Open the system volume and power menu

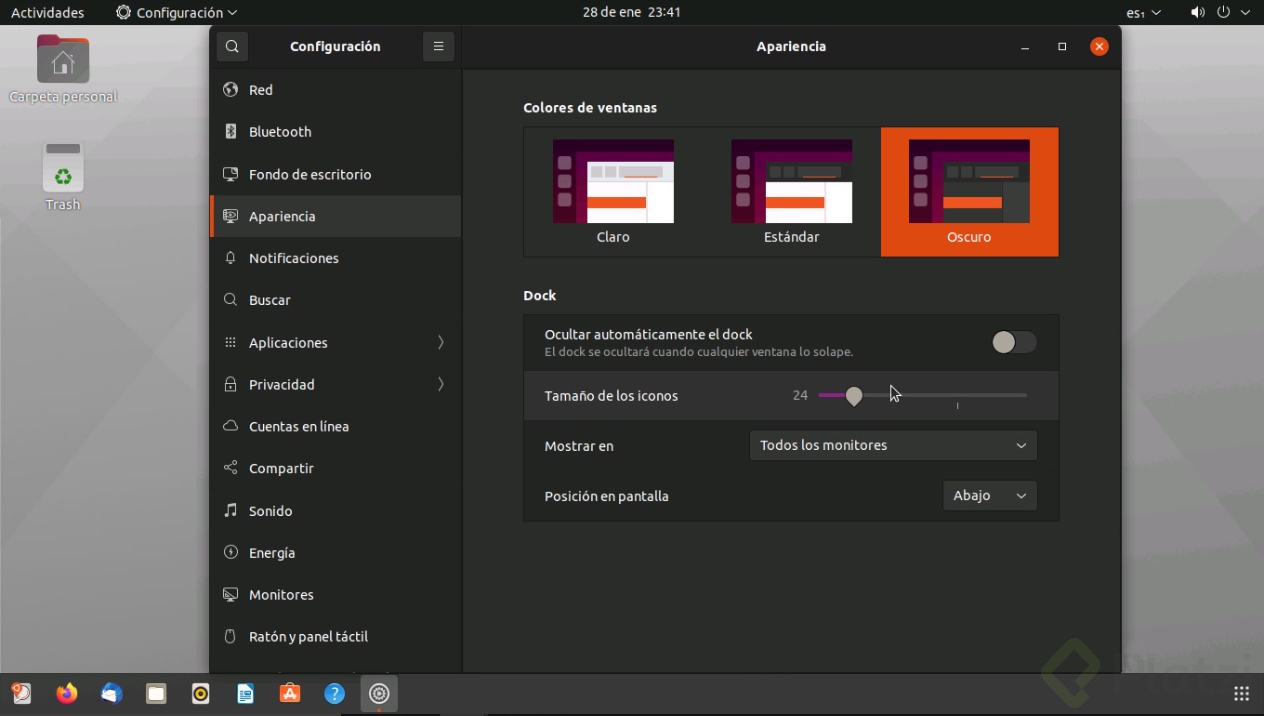point(1220,13)
